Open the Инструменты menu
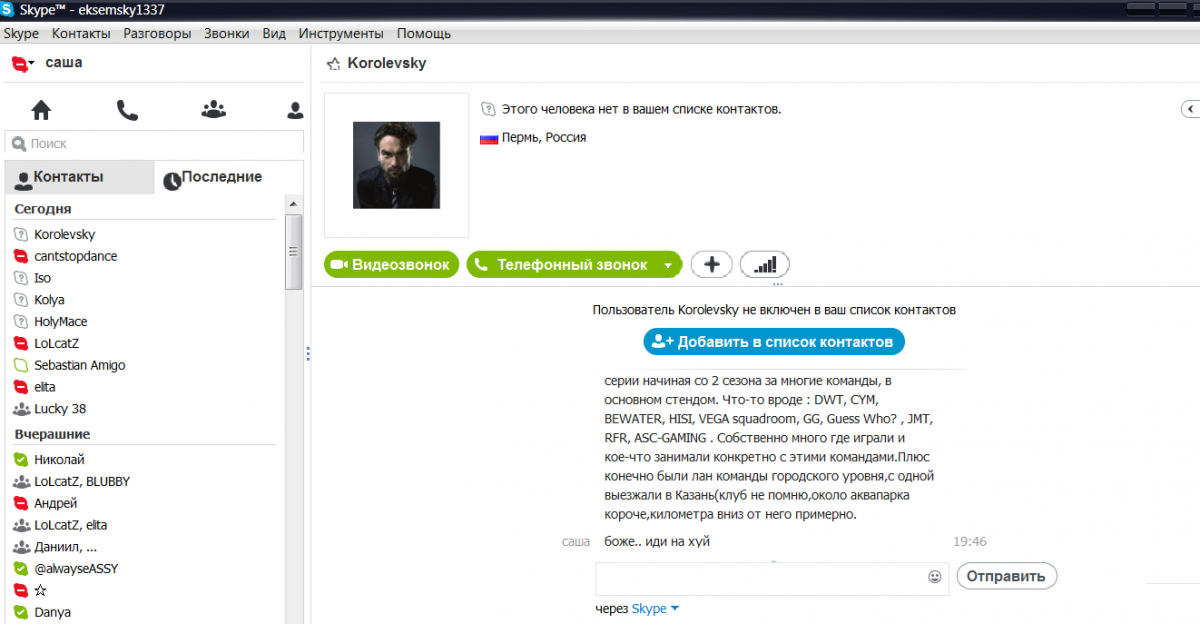Image resolution: width=1200 pixels, height=624 pixels. tap(341, 33)
